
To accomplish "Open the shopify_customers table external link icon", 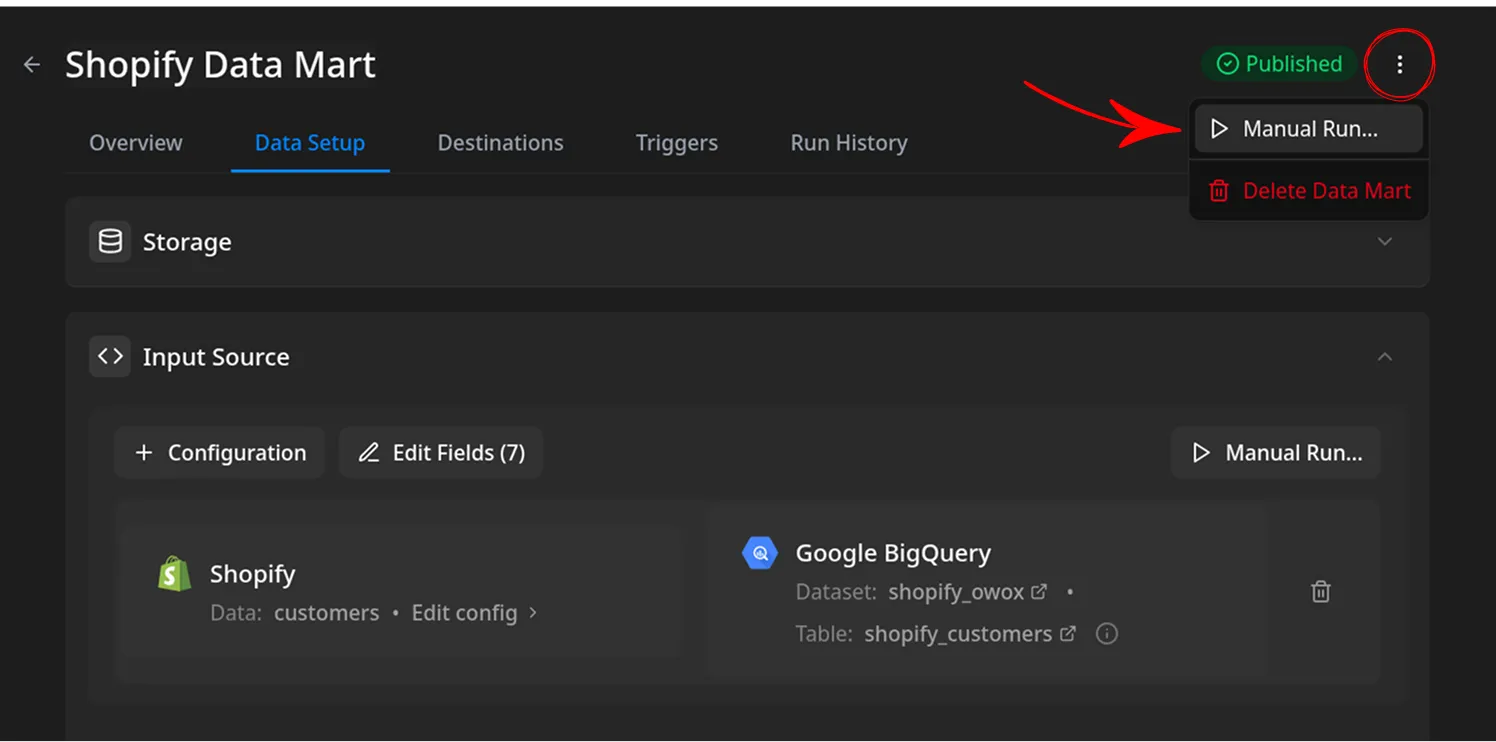I will (x=1066, y=633).
